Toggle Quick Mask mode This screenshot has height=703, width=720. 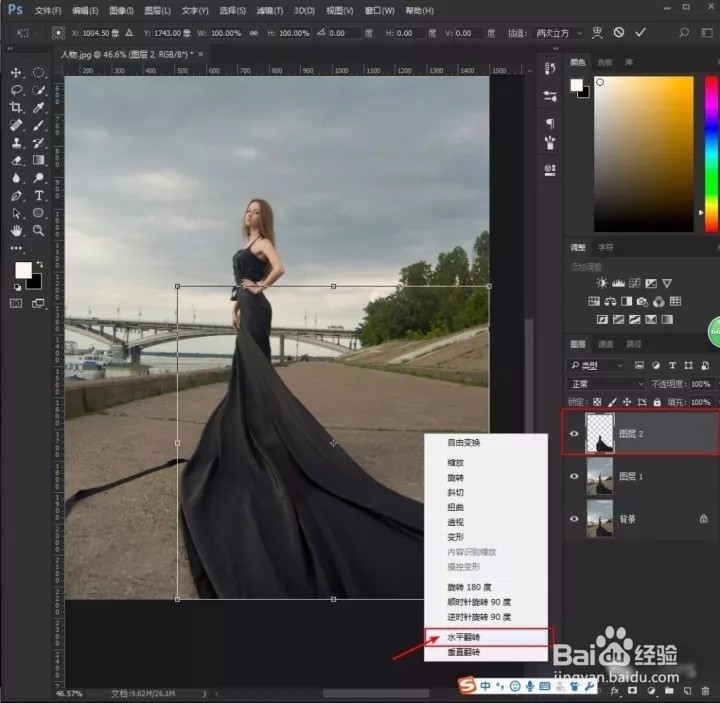point(16,304)
